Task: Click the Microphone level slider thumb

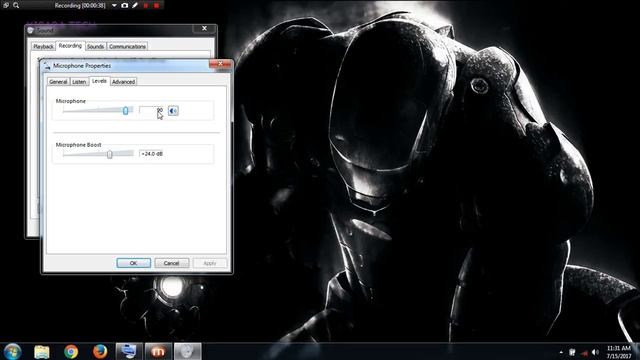Action: 126,111
